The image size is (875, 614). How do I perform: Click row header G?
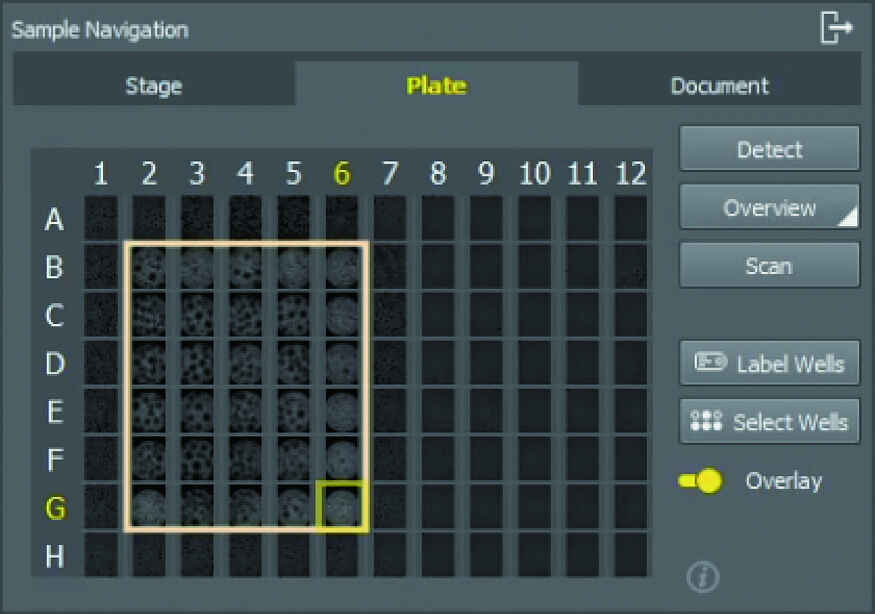click(x=55, y=508)
